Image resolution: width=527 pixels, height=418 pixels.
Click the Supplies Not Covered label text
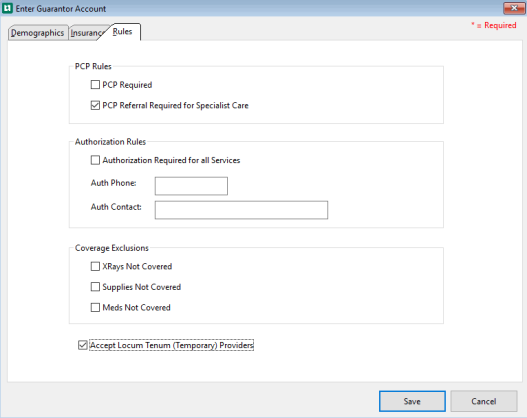click(x=141, y=287)
